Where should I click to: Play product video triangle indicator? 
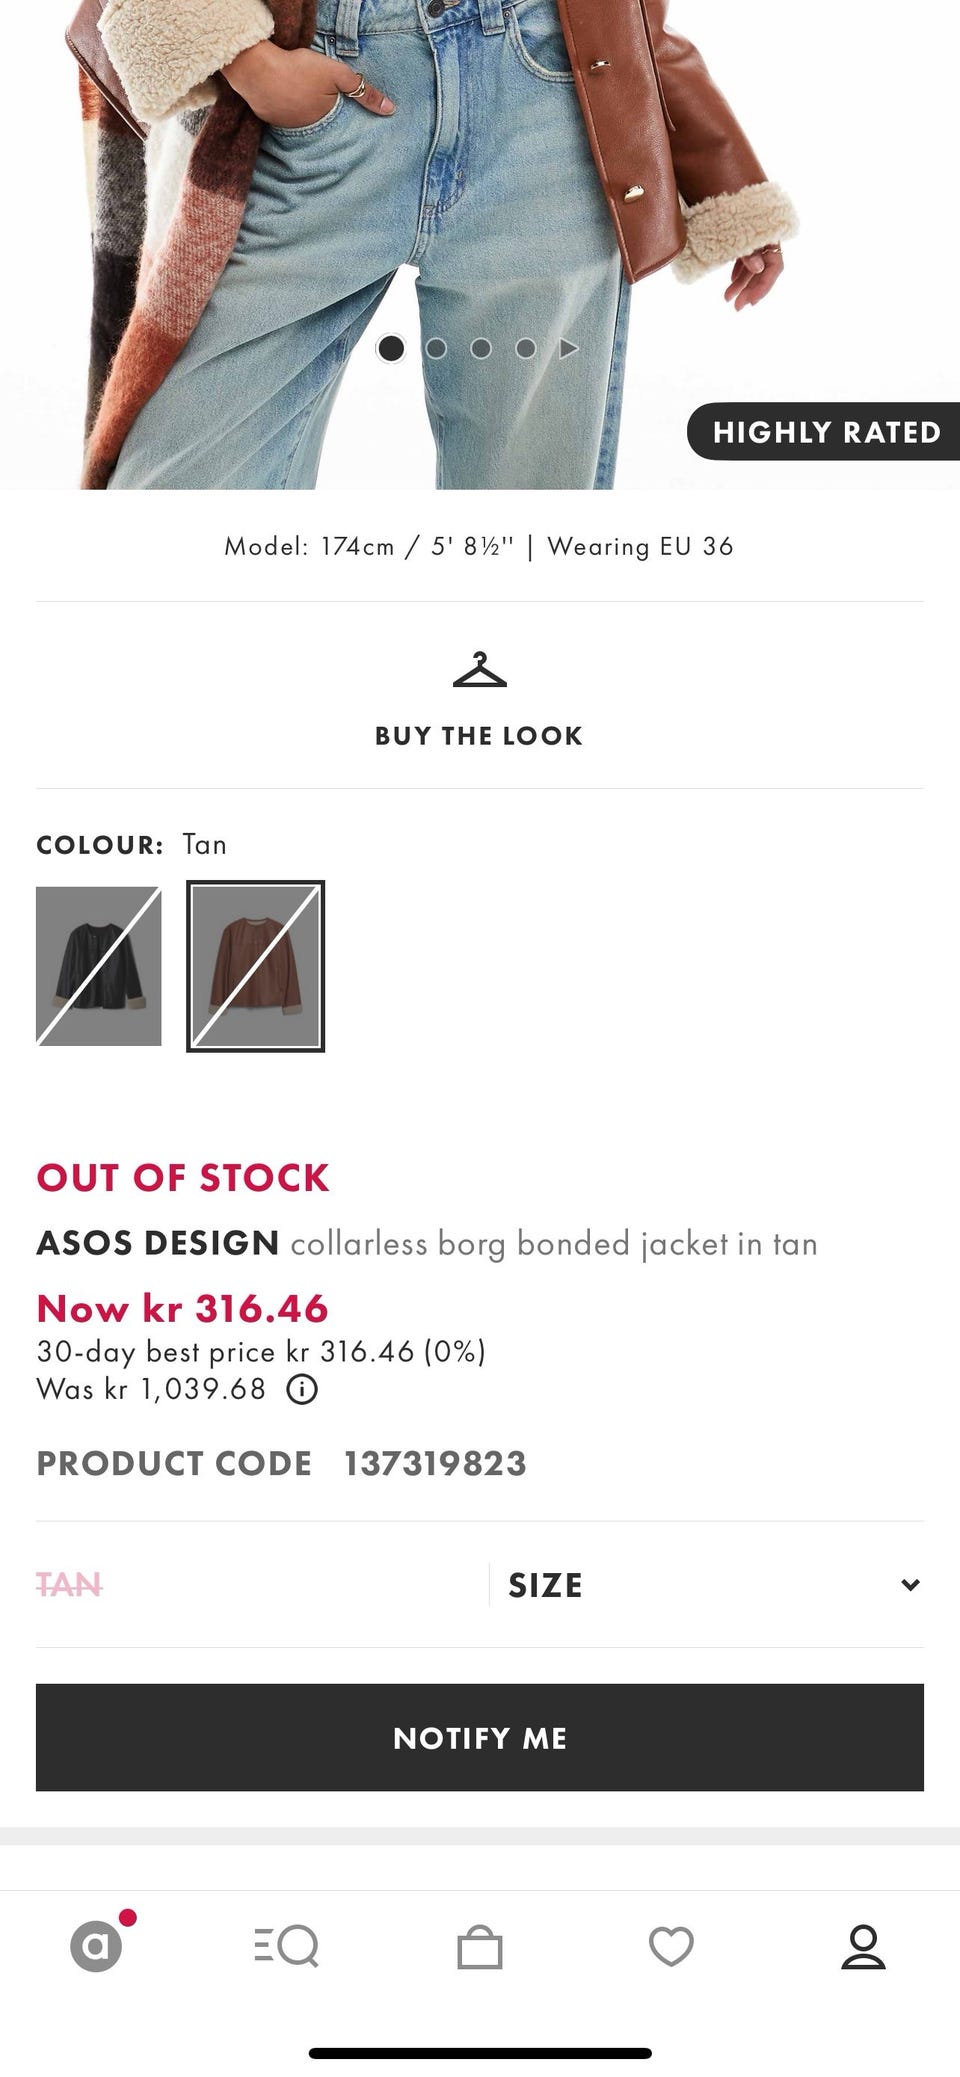[569, 349]
